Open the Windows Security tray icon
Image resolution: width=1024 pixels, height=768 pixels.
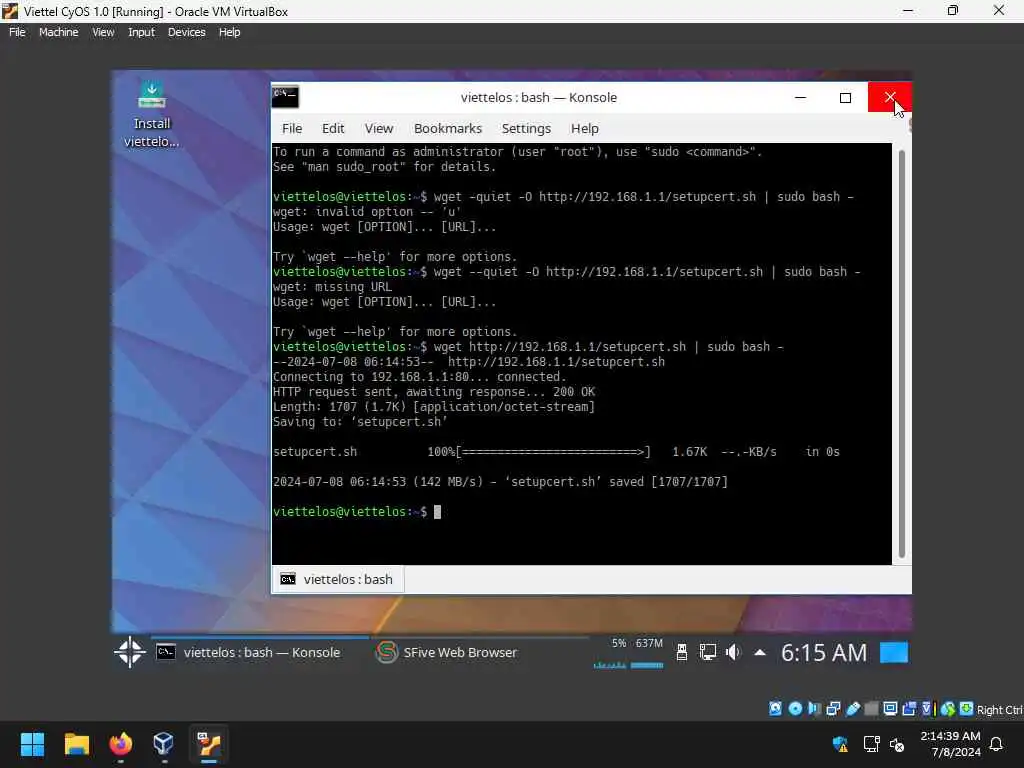pos(840,744)
